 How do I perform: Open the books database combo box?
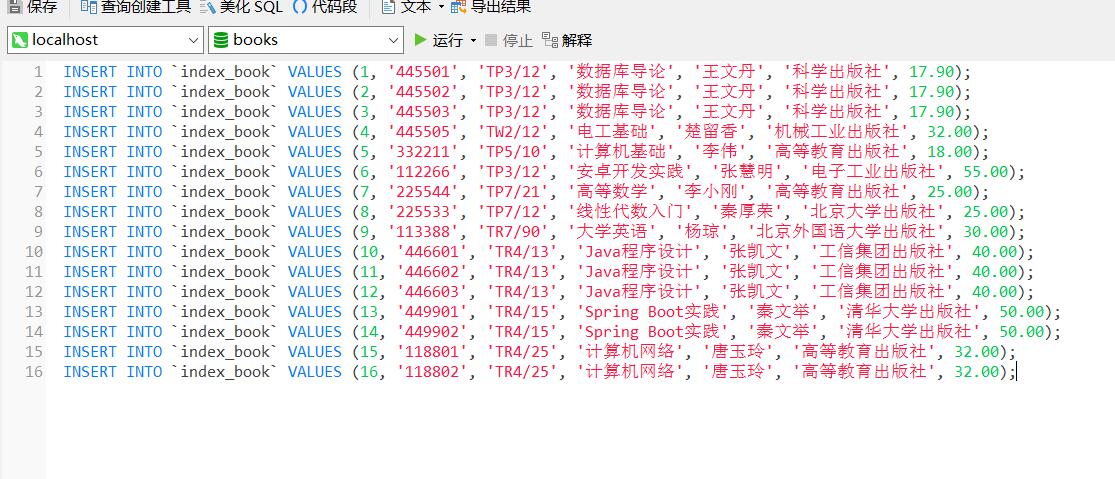pos(306,40)
